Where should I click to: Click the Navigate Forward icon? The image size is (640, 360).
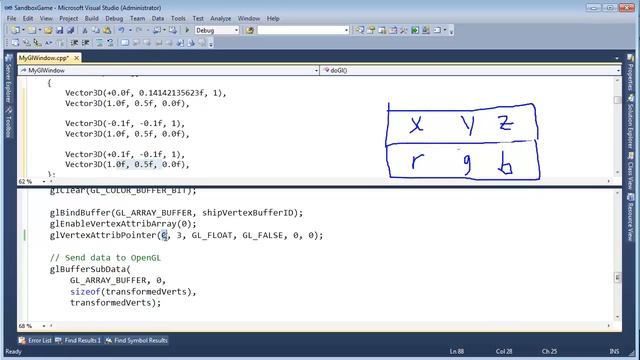pos(173,30)
